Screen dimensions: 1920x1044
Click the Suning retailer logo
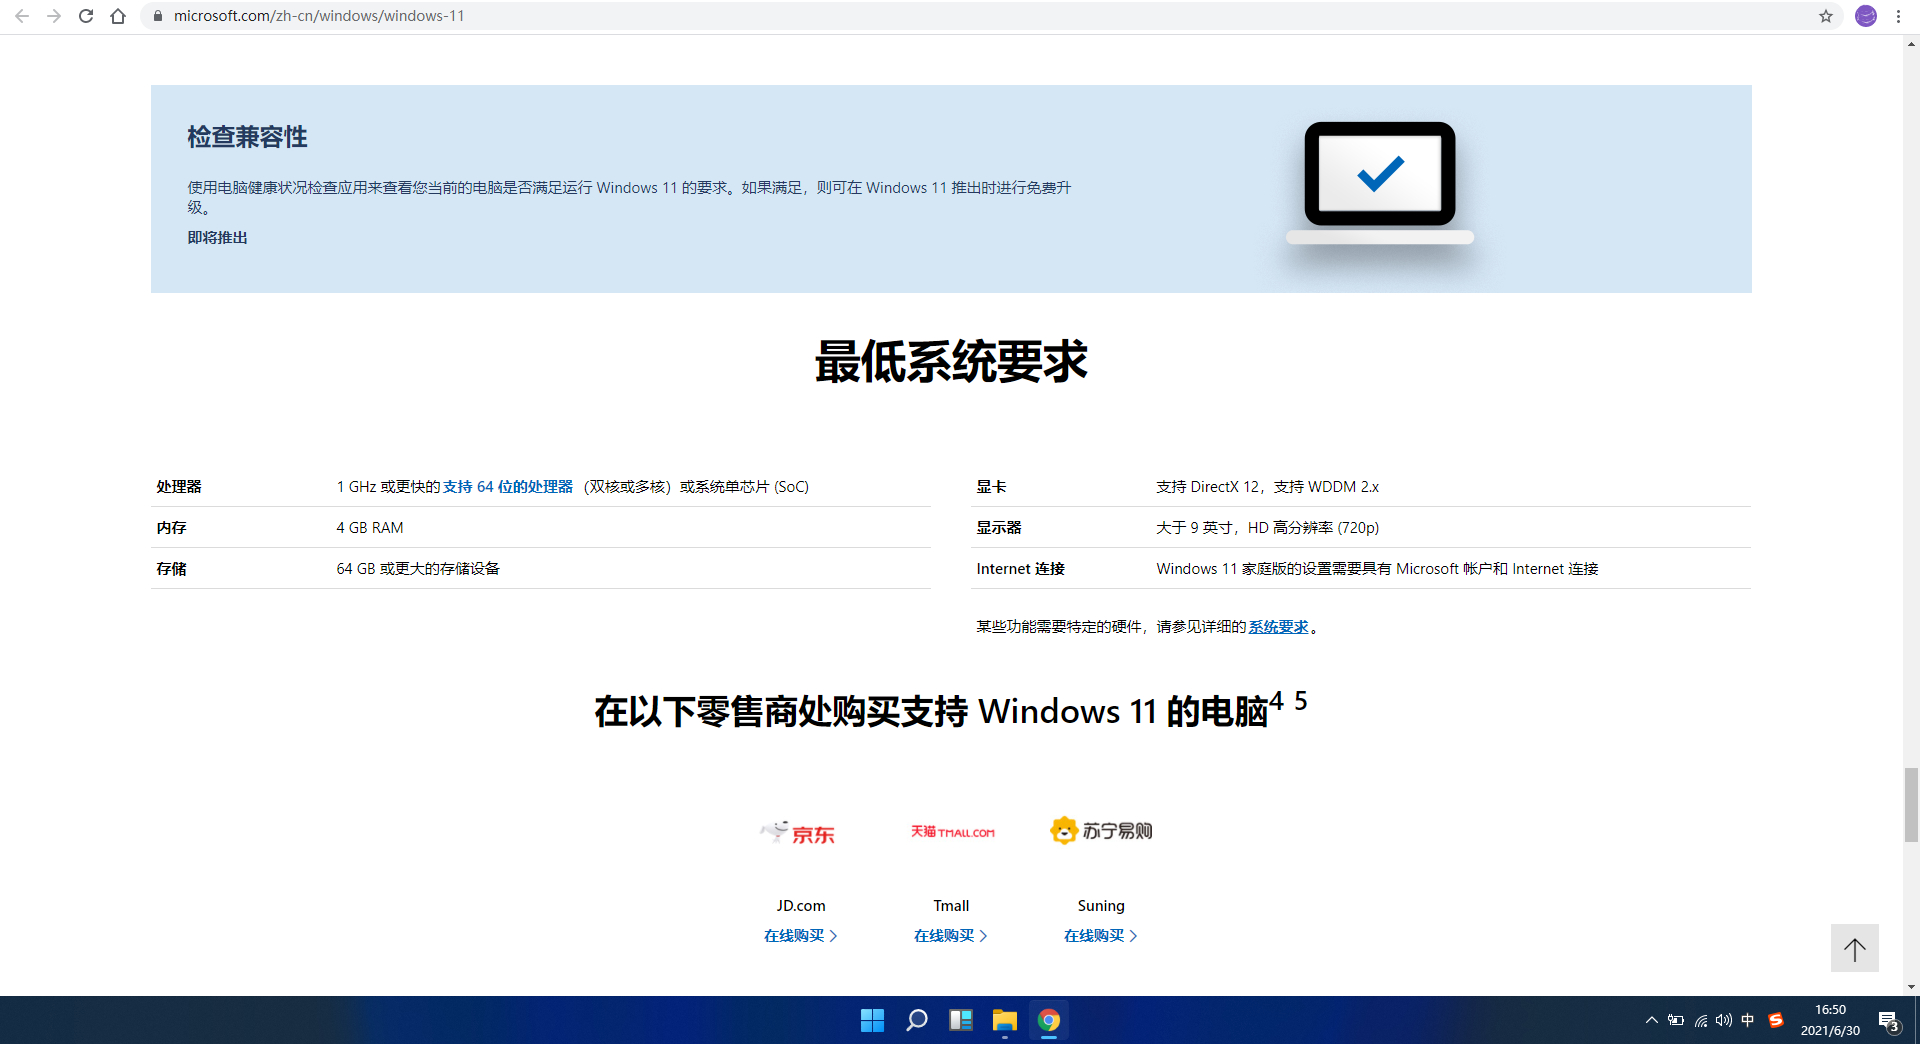[x=1100, y=829]
